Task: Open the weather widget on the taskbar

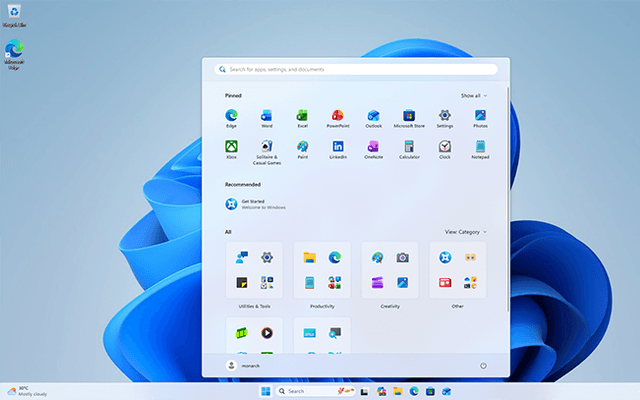Action: click(27, 391)
